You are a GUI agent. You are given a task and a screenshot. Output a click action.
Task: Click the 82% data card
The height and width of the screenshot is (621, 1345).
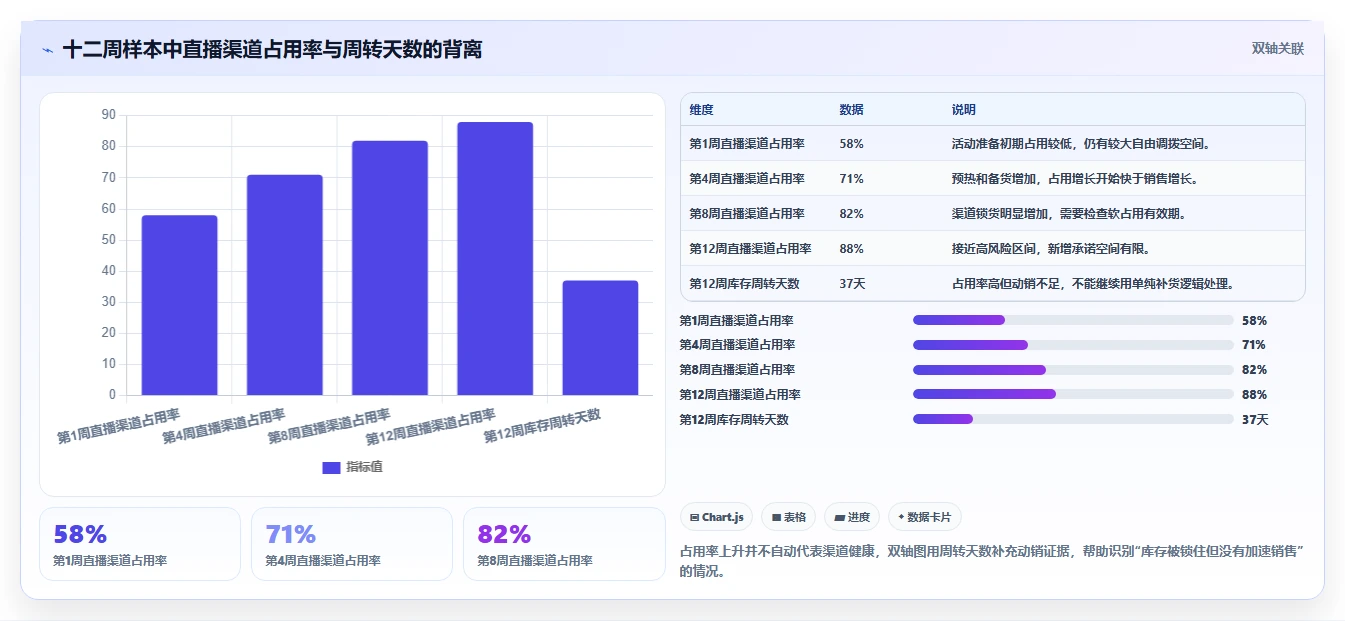click(564, 544)
